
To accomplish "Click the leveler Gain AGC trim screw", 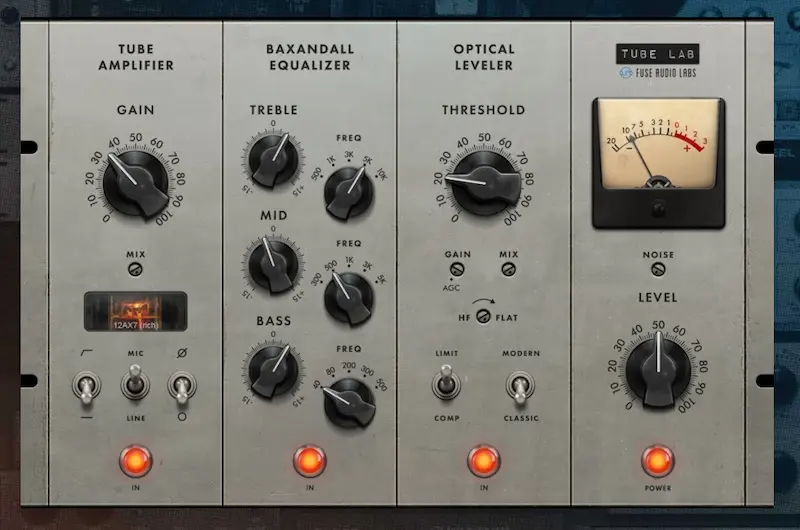I will 457,270.
